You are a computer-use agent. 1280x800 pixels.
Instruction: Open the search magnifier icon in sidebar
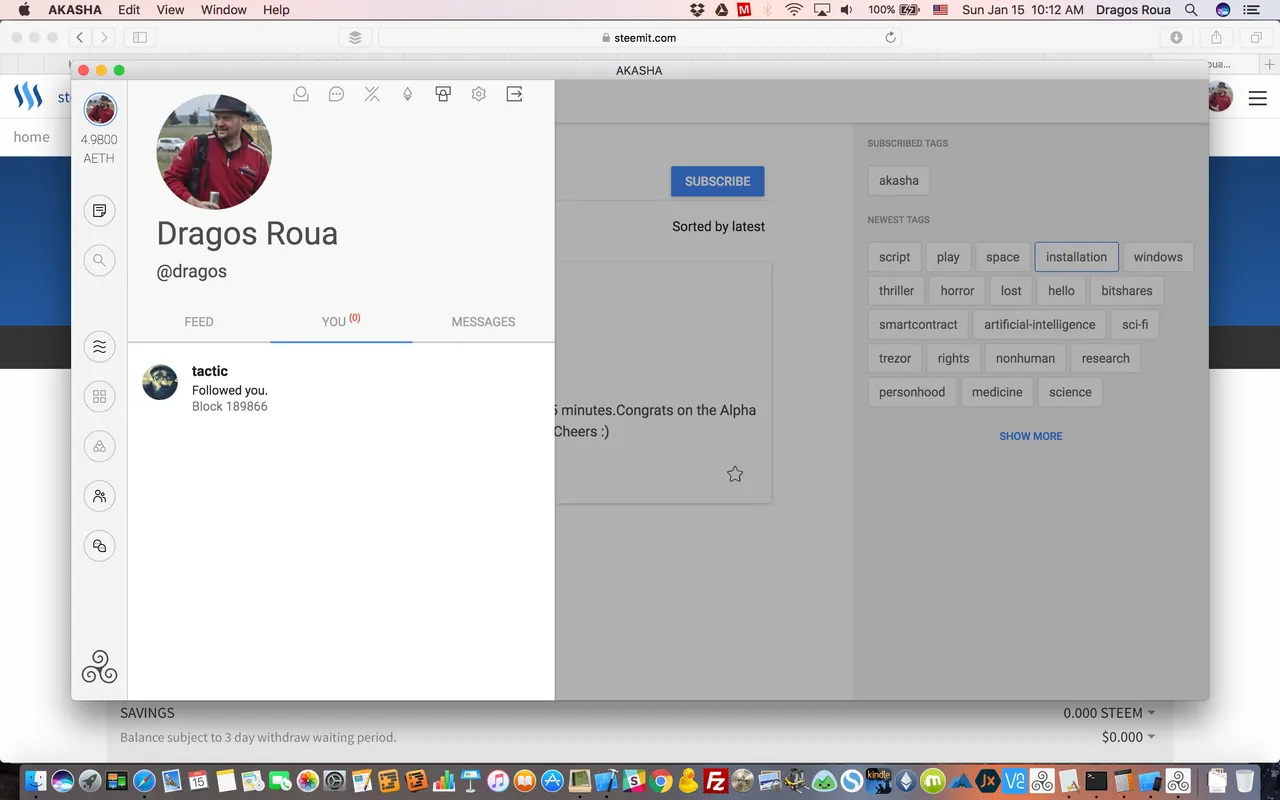tap(99, 261)
